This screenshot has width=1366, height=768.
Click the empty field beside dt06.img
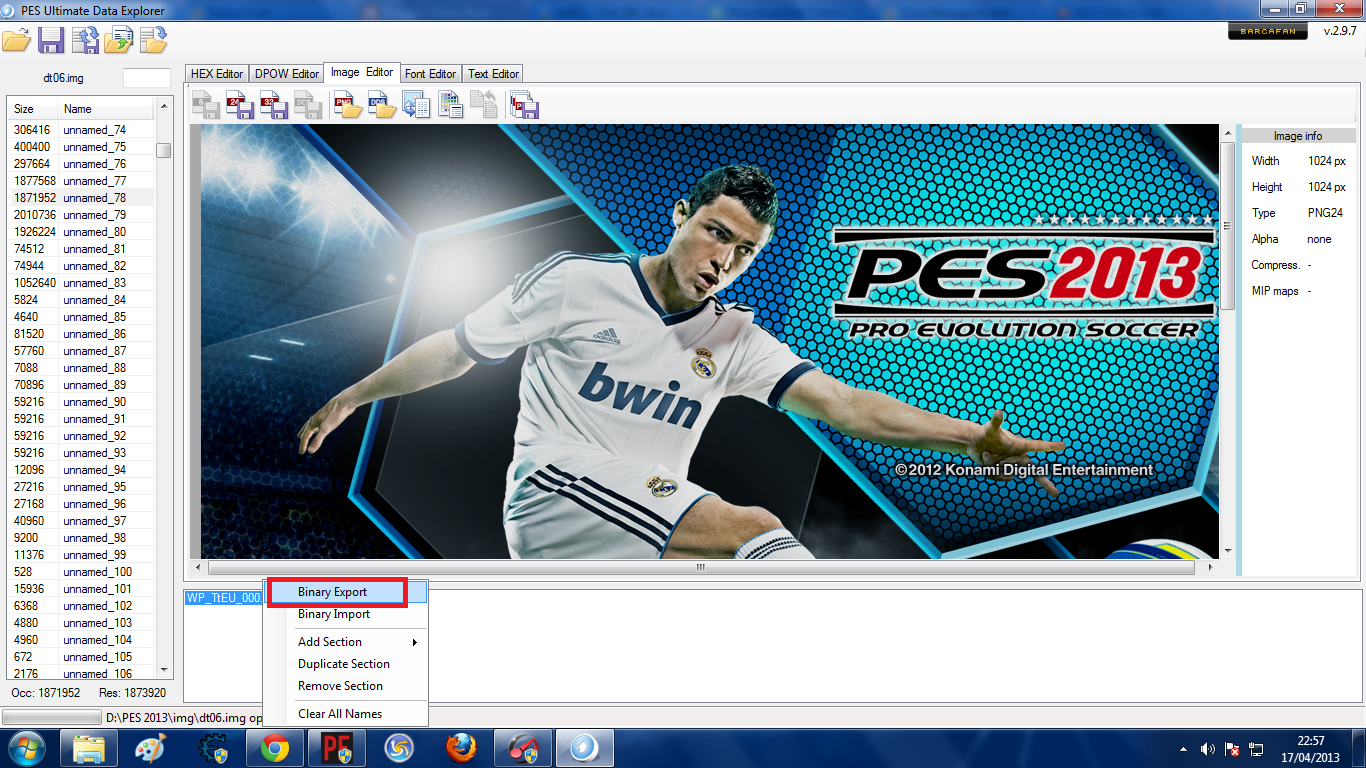147,77
